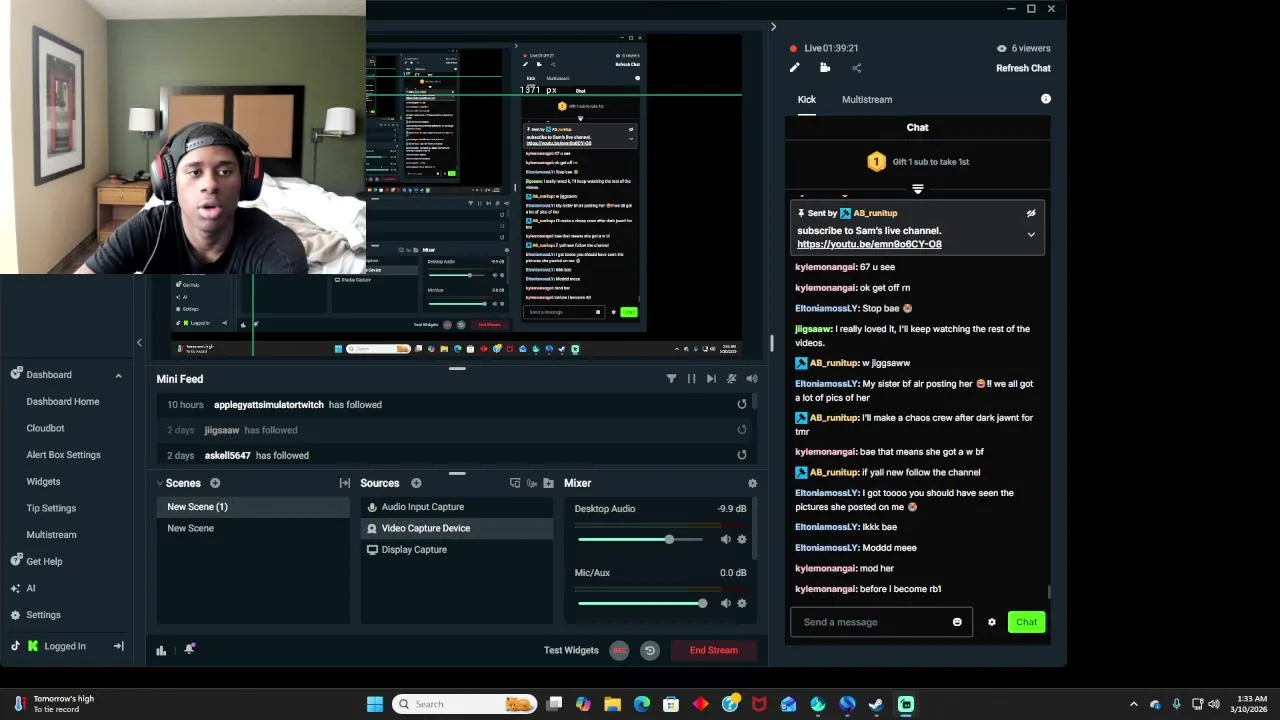
Task: Expand the Scenes collection dropdown chevron
Action: (x=160, y=483)
